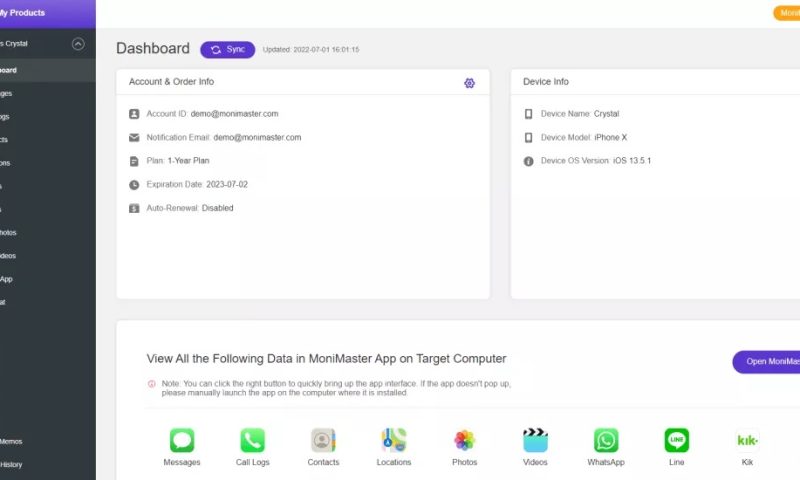The width and height of the screenshot is (800, 480).
Task: Click the Dashboard page heading
Action: point(153,48)
